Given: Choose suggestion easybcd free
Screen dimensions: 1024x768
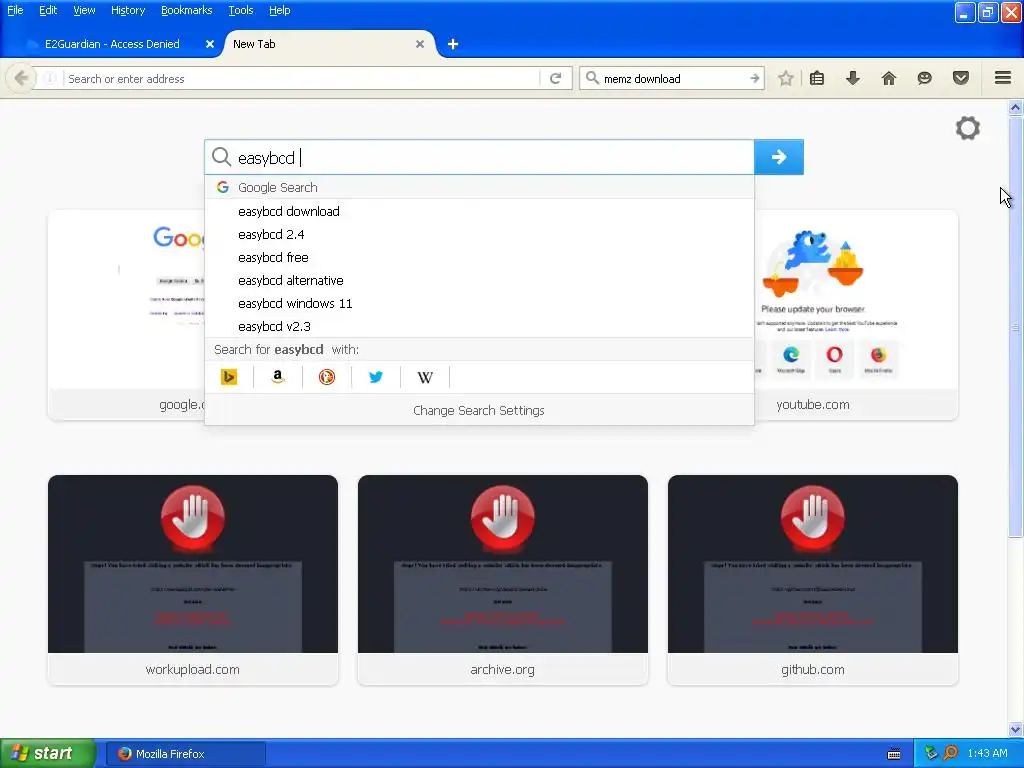Looking at the screenshot, I should (x=479, y=257).
